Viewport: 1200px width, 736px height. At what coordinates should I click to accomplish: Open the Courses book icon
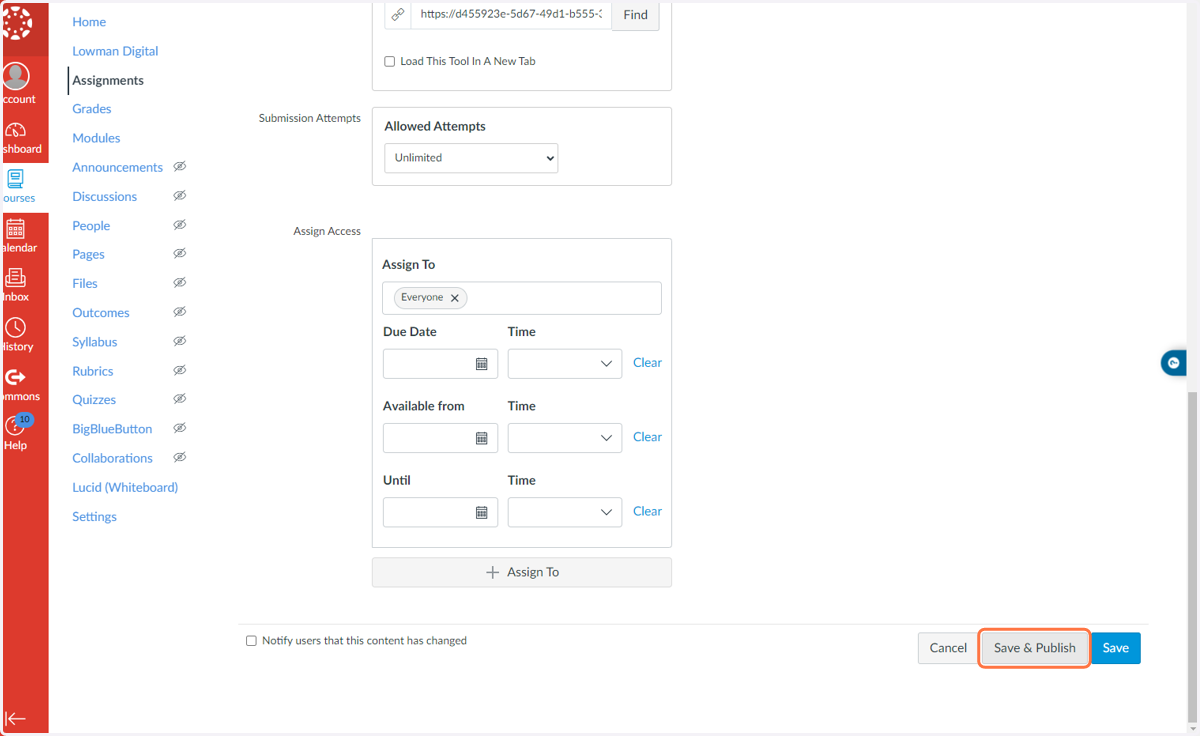click(x=16, y=179)
